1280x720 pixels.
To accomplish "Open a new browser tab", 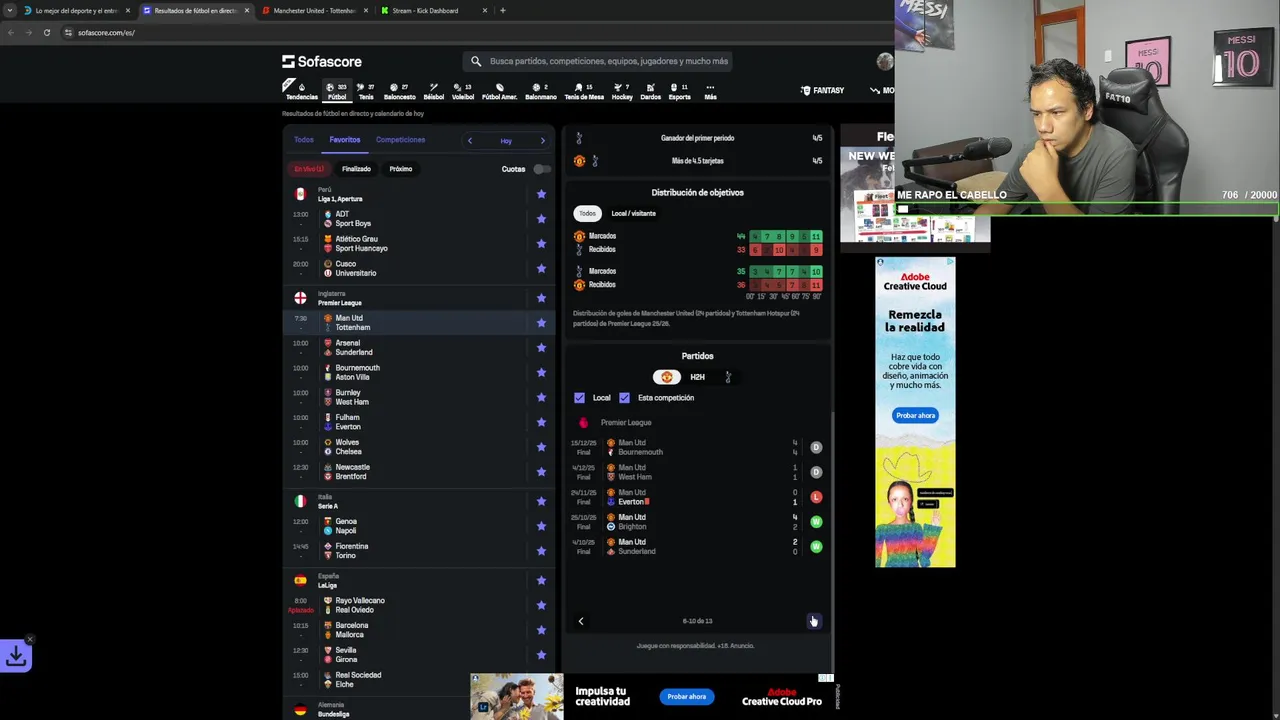I will pos(503,10).
